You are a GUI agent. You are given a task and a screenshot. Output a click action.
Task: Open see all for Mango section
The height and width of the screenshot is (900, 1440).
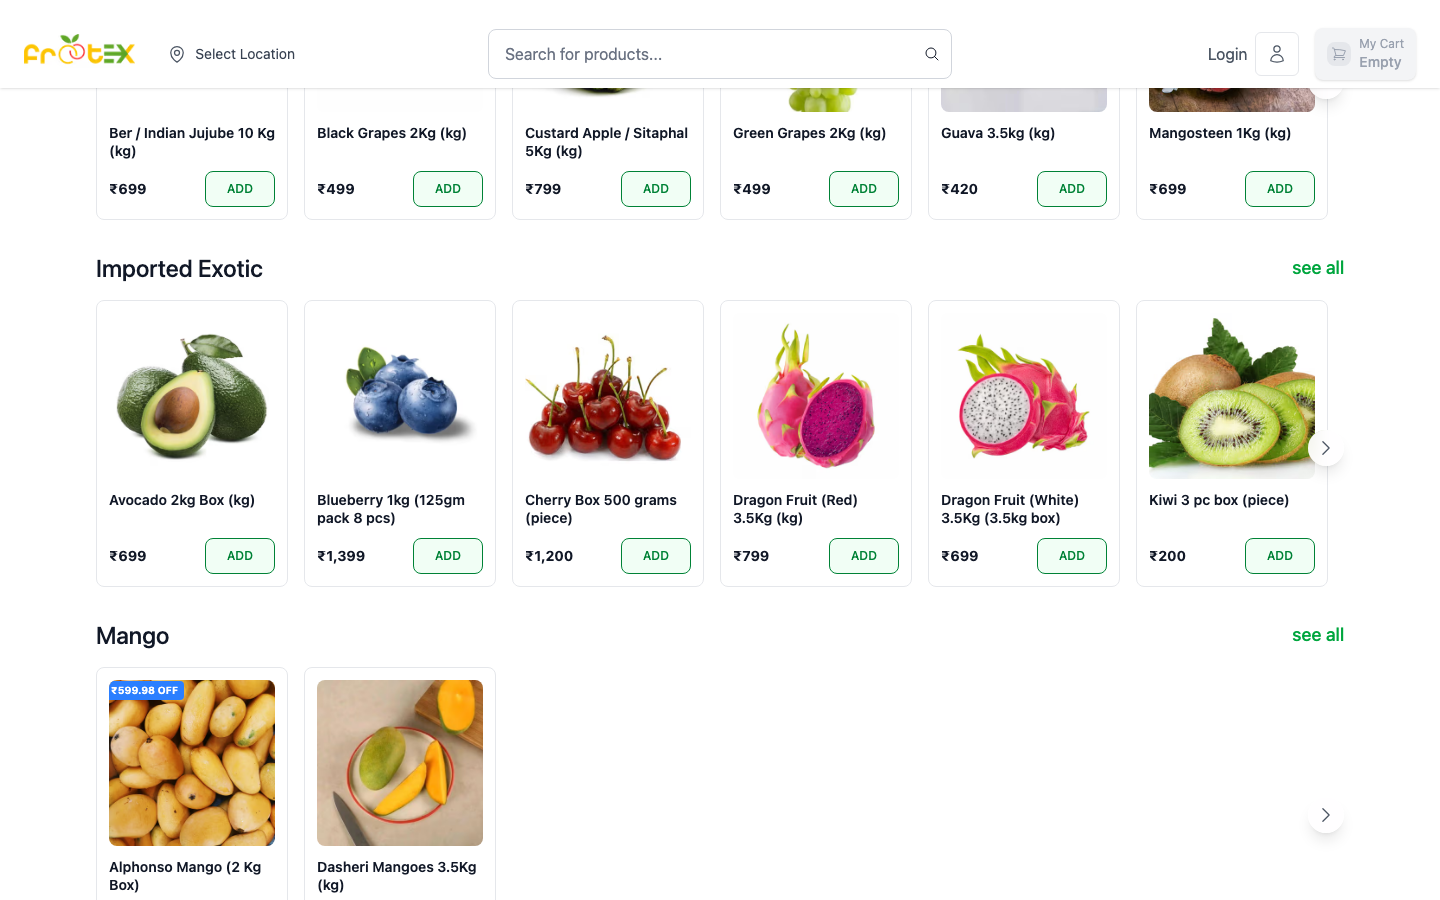[1317, 635]
